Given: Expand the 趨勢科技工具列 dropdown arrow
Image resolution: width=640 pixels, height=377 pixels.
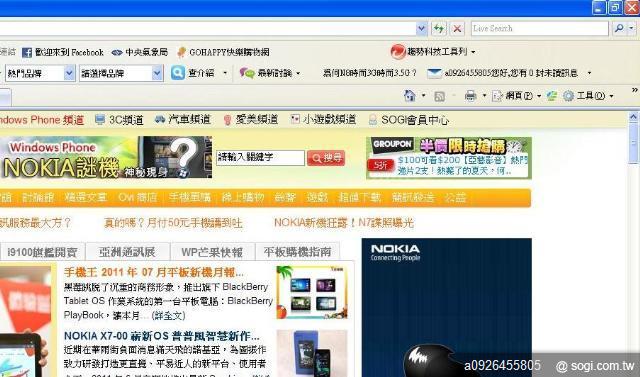Looking at the screenshot, I should (x=473, y=52).
